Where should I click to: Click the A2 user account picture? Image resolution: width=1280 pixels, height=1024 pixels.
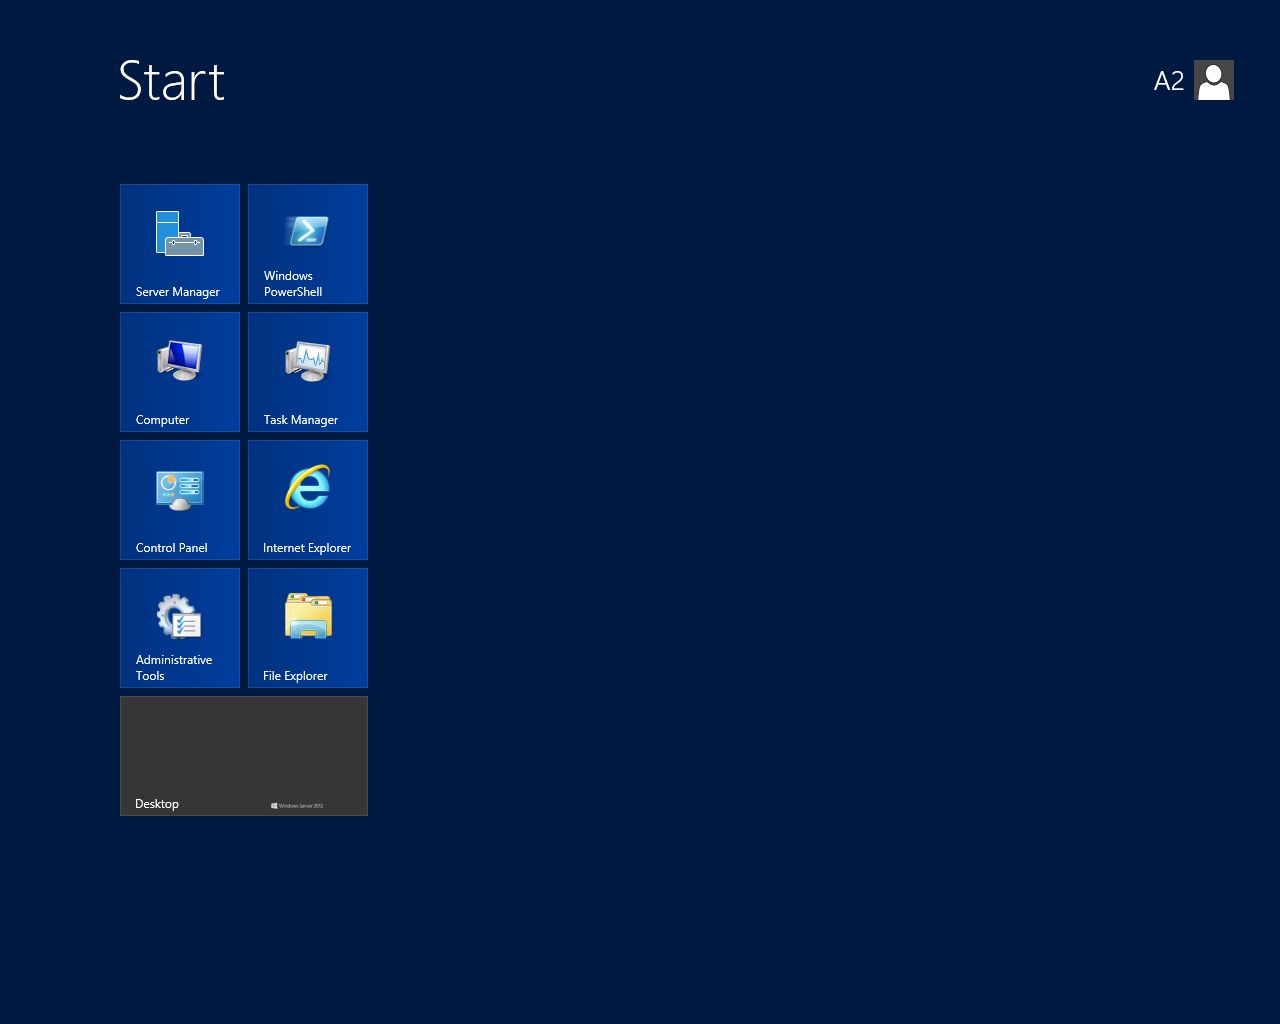[x=1214, y=80]
